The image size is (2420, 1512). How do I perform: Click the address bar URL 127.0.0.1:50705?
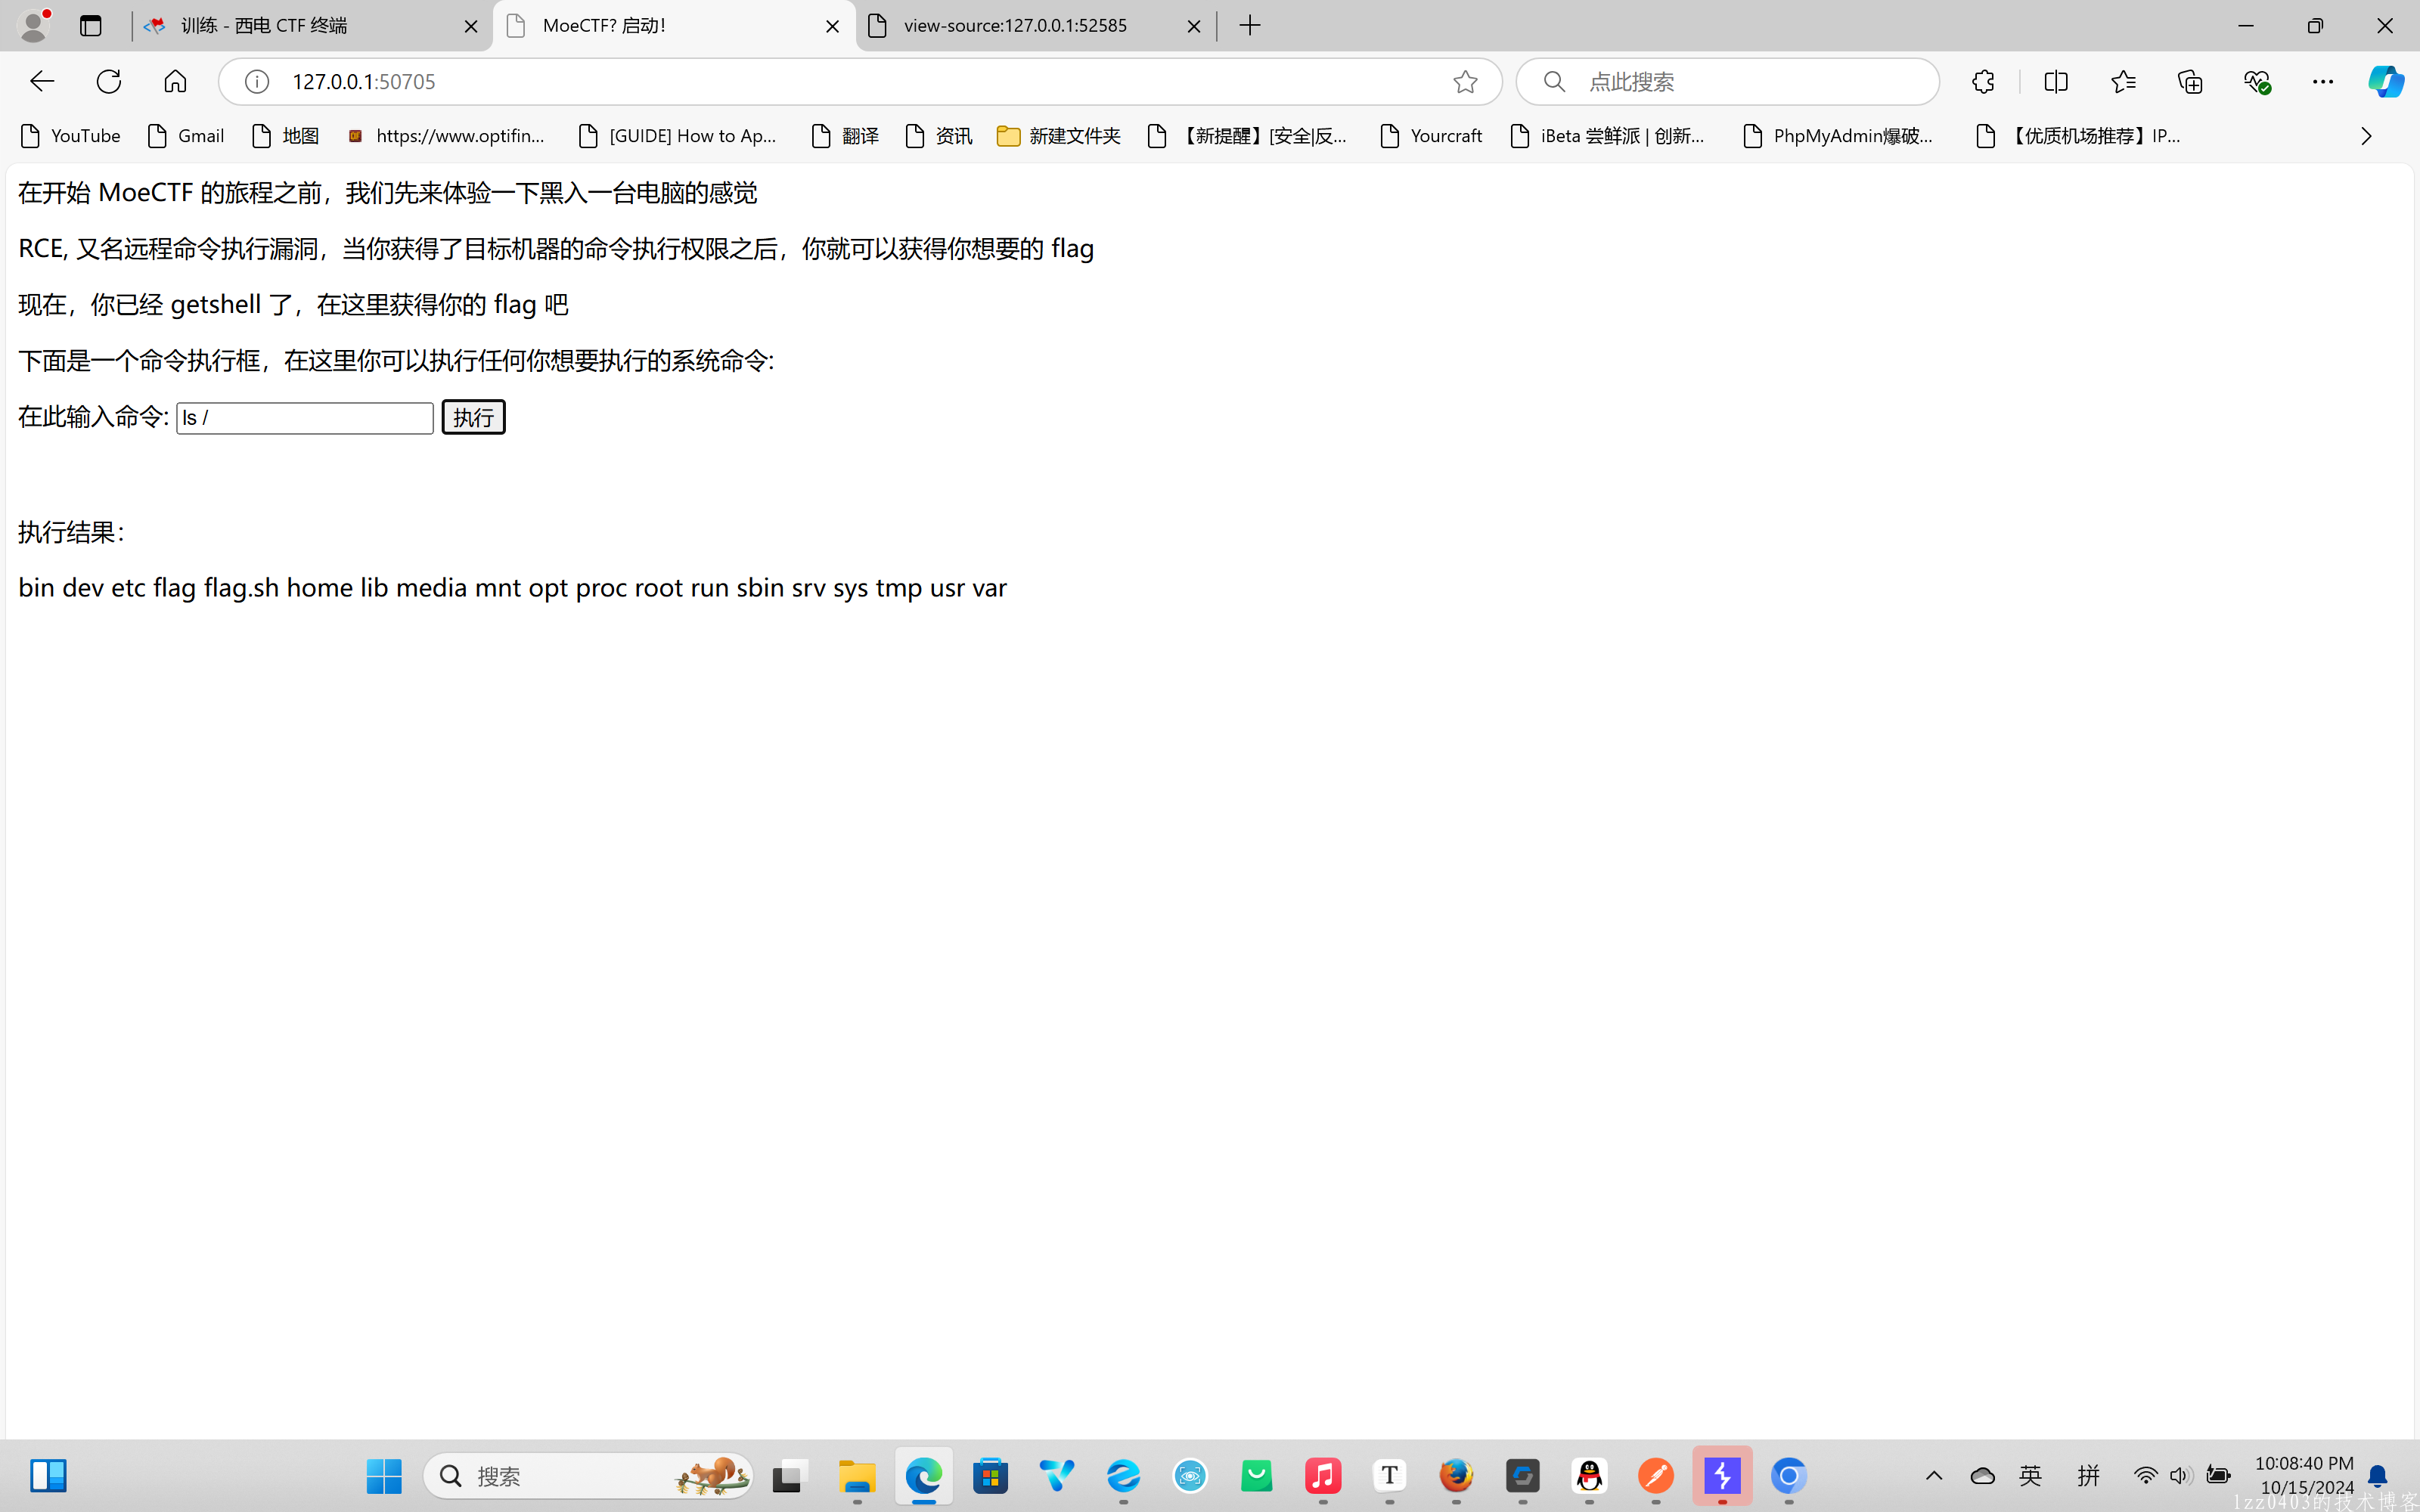(364, 81)
